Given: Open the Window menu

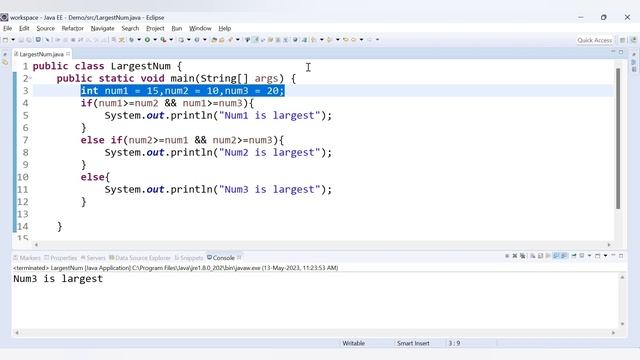Looking at the screenshot, I should 200,28.
